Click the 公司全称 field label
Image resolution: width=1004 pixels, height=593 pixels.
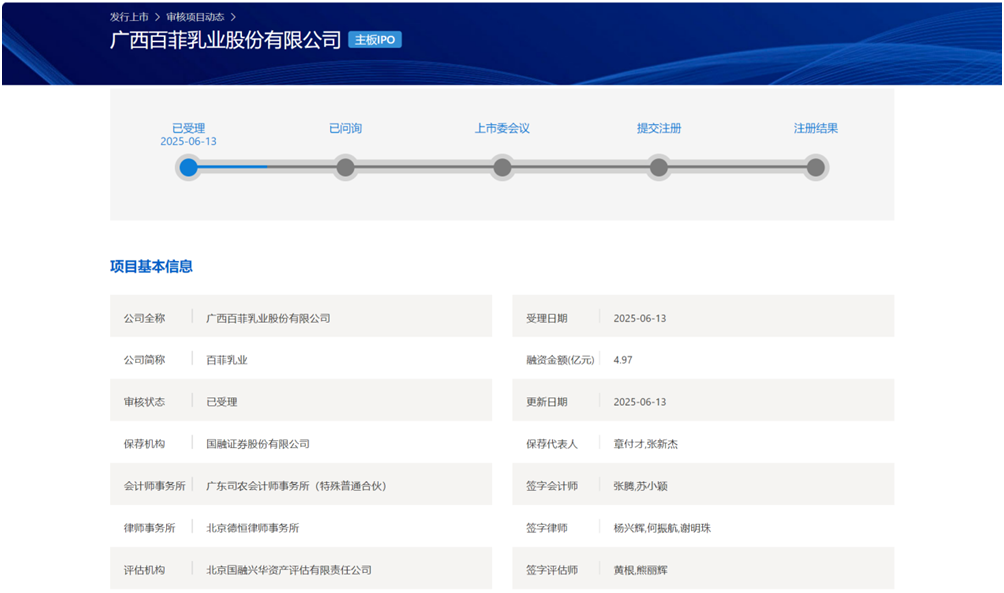tap(144, 318)
